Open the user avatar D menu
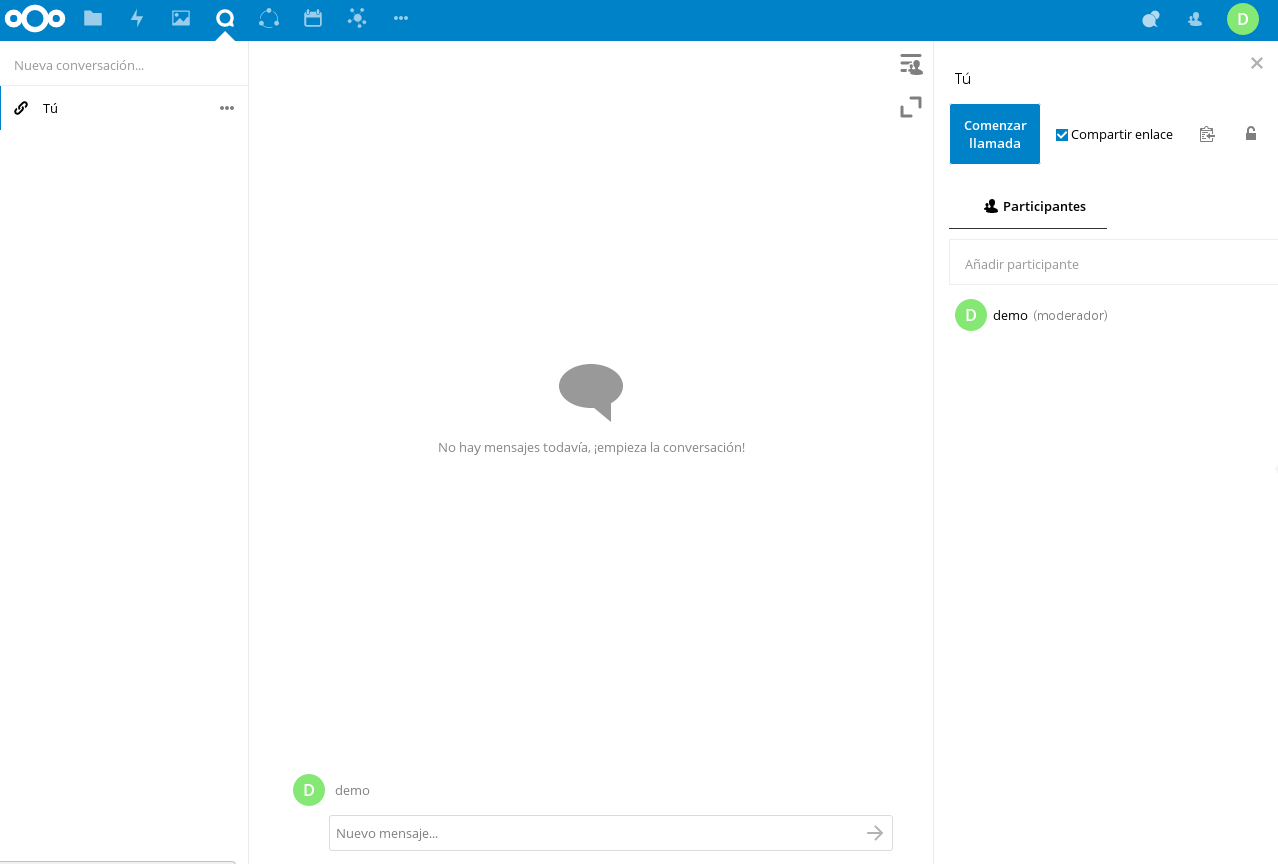The width and height of the screenshot is (1278, 864). pyautogui.click(x=1243, y=19)
